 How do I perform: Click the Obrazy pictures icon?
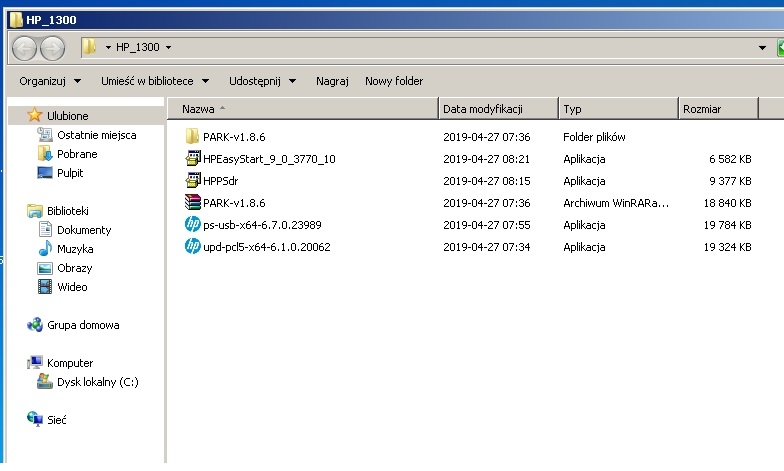[x=44, y=268]
